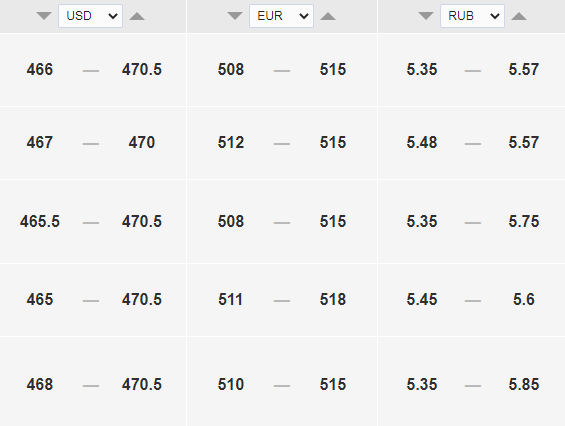Click the USD sell rate 470 in second row
Viewport: 565px width, 426px height.
pyautogui.click(x=142, y=142)
